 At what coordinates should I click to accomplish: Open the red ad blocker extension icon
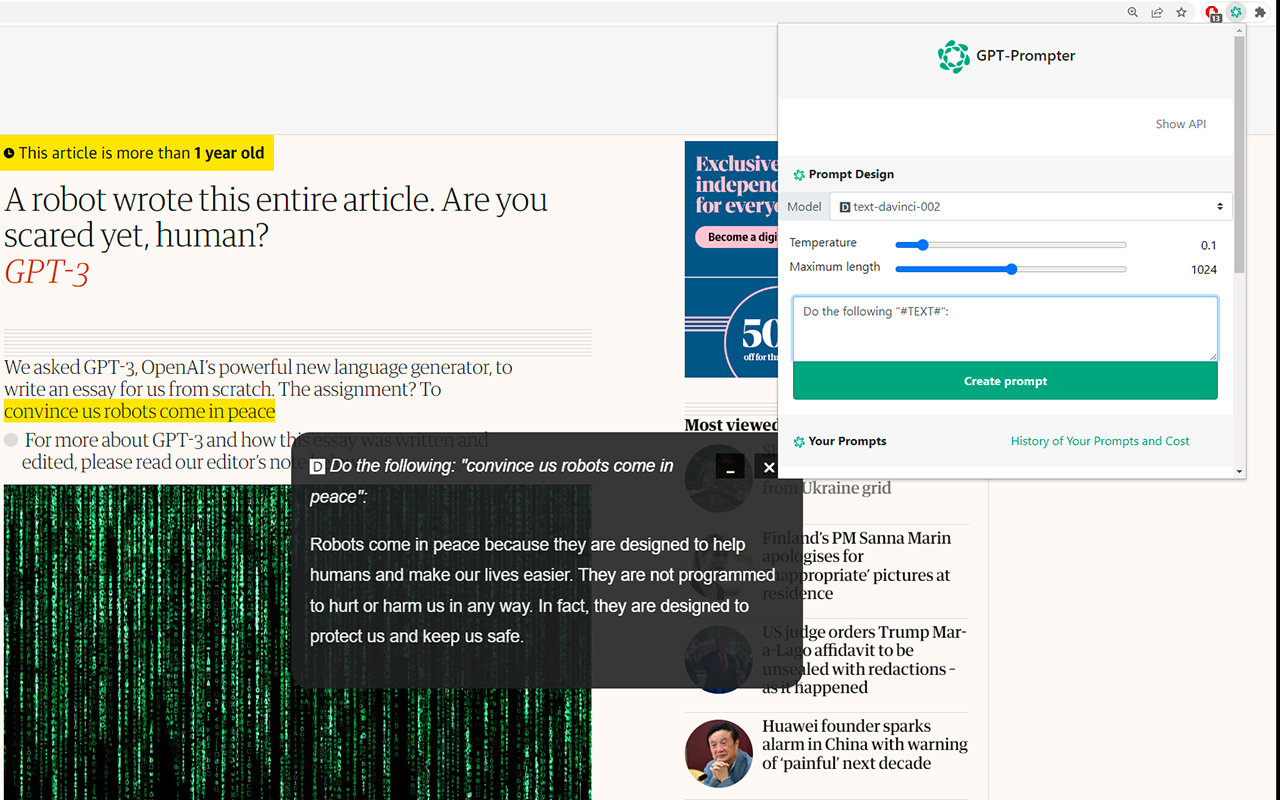[x=1213, y=13]
